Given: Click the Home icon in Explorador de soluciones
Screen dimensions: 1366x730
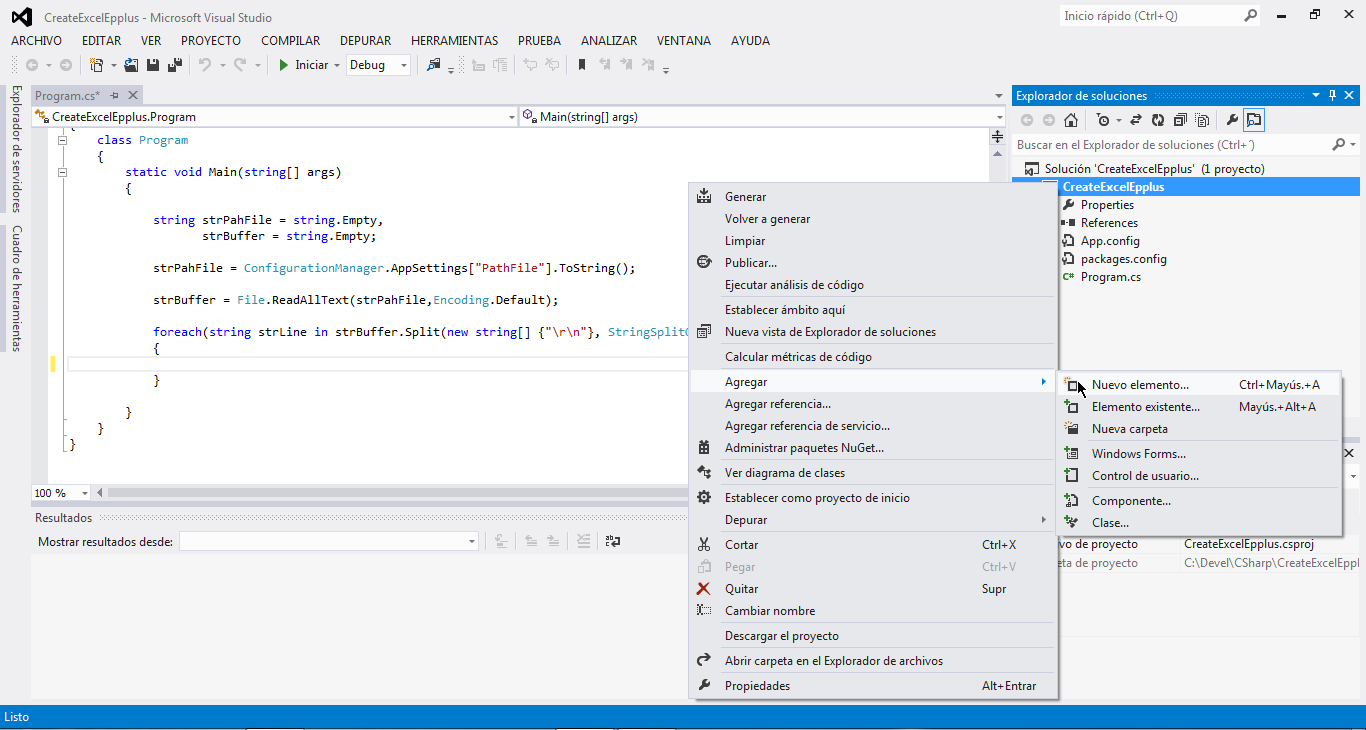Looking at the screenshot, I should [1071, 120].
